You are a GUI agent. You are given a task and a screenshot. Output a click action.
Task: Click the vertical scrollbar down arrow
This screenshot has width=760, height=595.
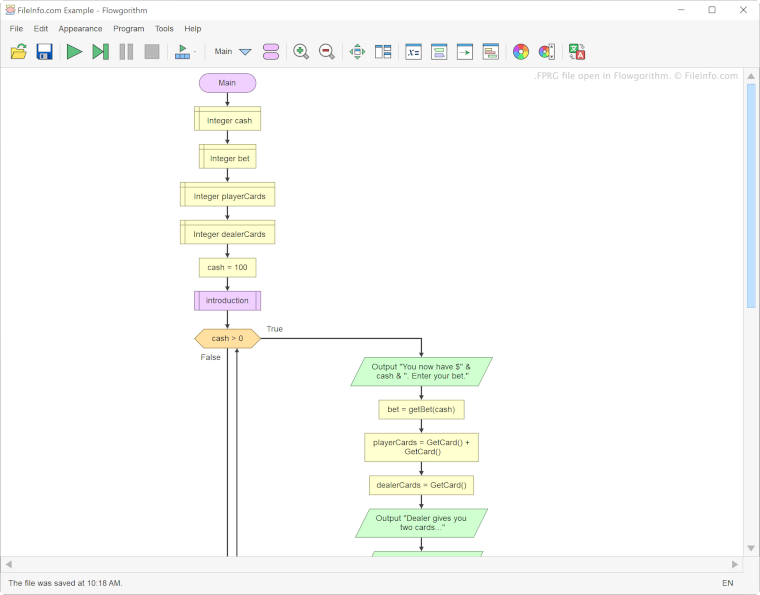pyautogui.click(x=751, y=548)
